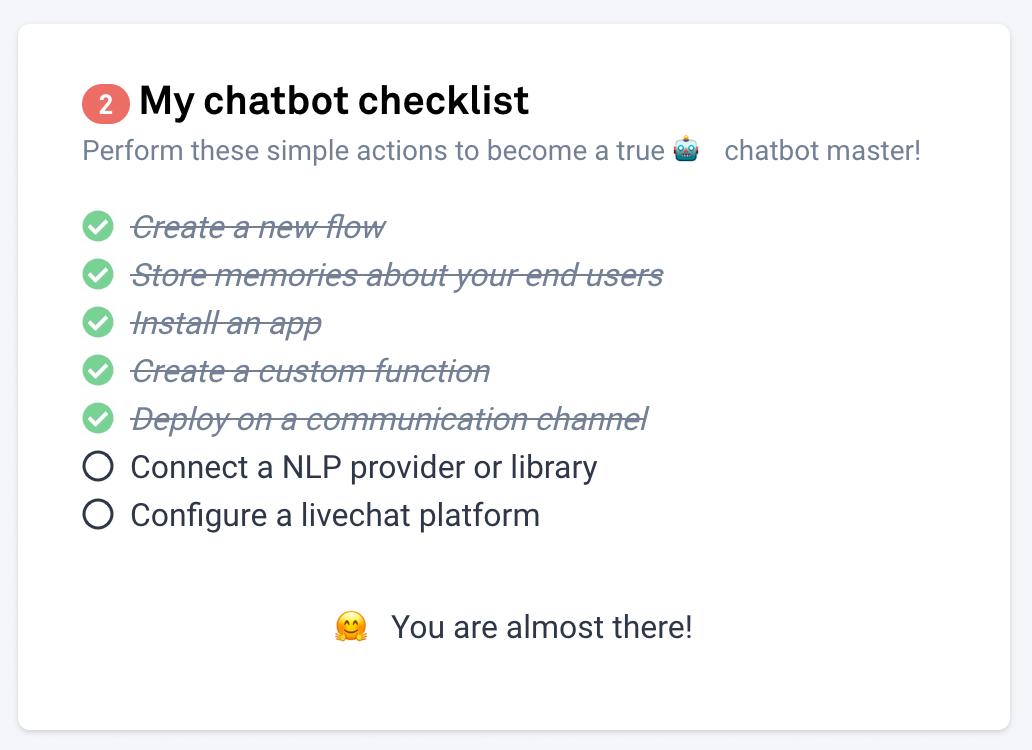Uncheck the Deploy on a communication channel checkmark
Image resolution: width=1032 pixels, height=750 pixels.
point(98,418)
